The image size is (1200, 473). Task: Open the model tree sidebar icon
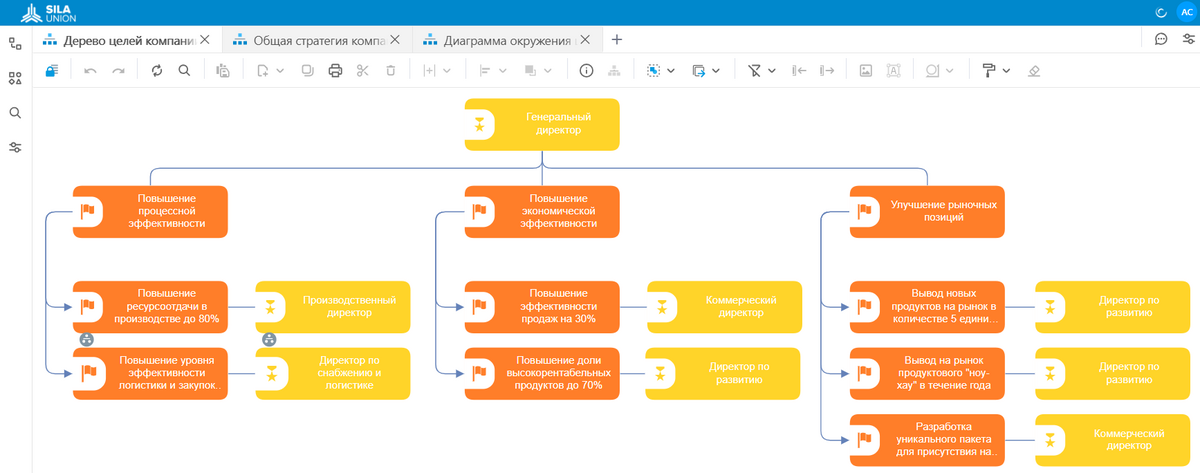click(x=15, y=43)
